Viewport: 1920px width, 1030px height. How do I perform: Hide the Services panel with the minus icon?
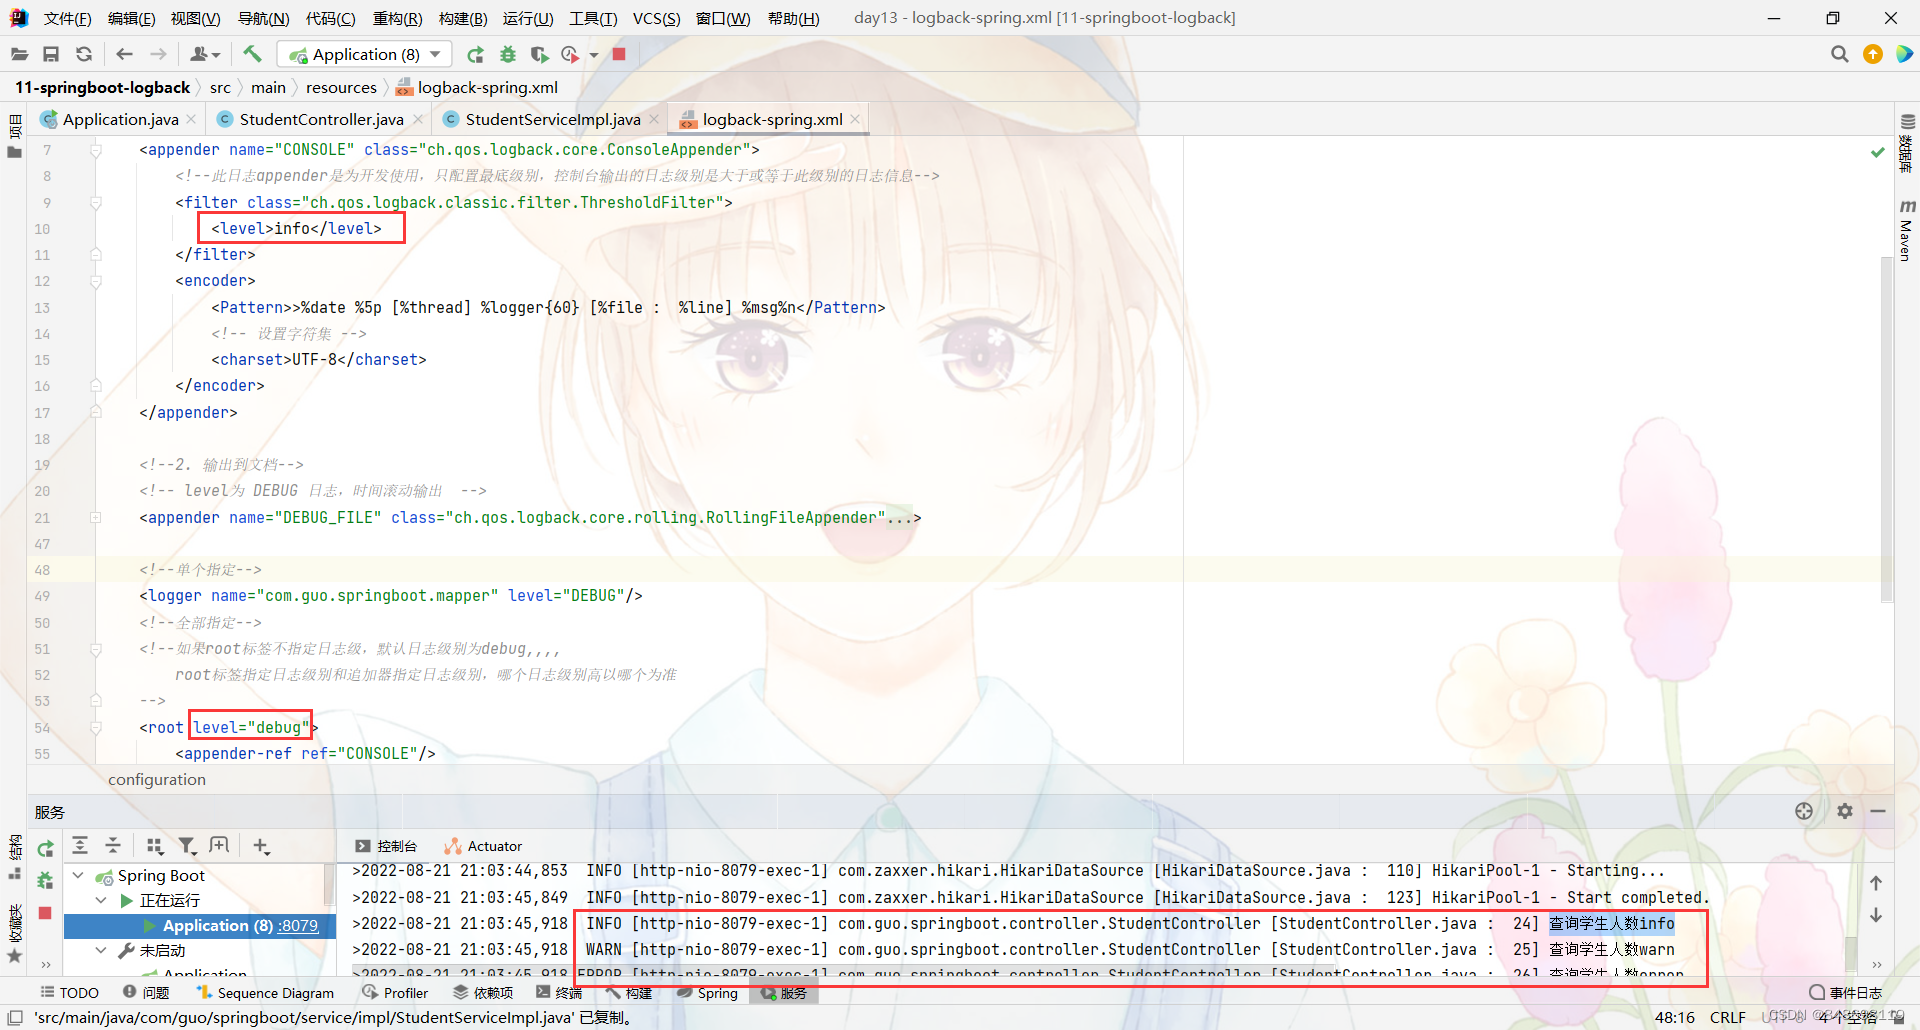coord(1878,811)
